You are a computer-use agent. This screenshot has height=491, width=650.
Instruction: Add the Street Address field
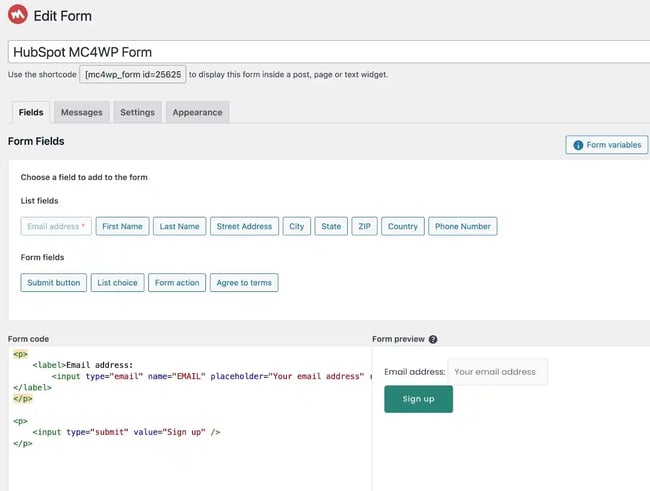click(244, 226)
